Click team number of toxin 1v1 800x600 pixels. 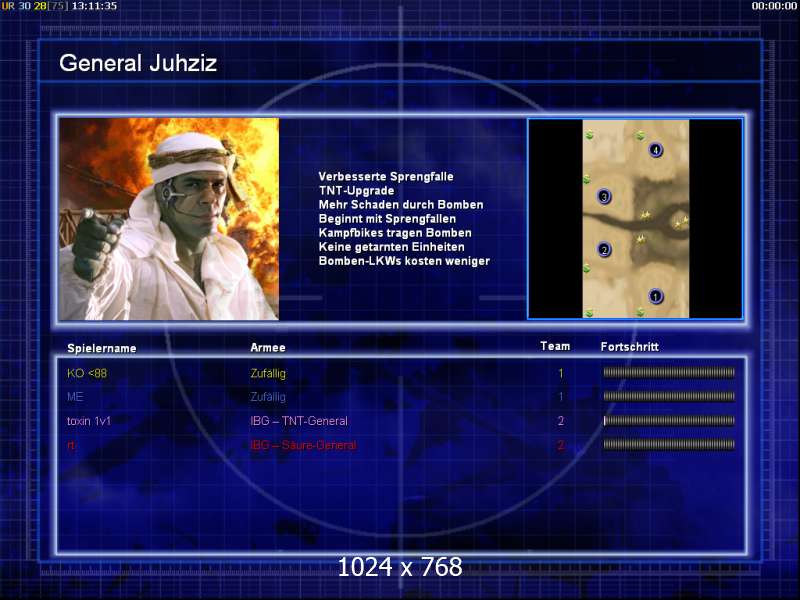(561, 421)
